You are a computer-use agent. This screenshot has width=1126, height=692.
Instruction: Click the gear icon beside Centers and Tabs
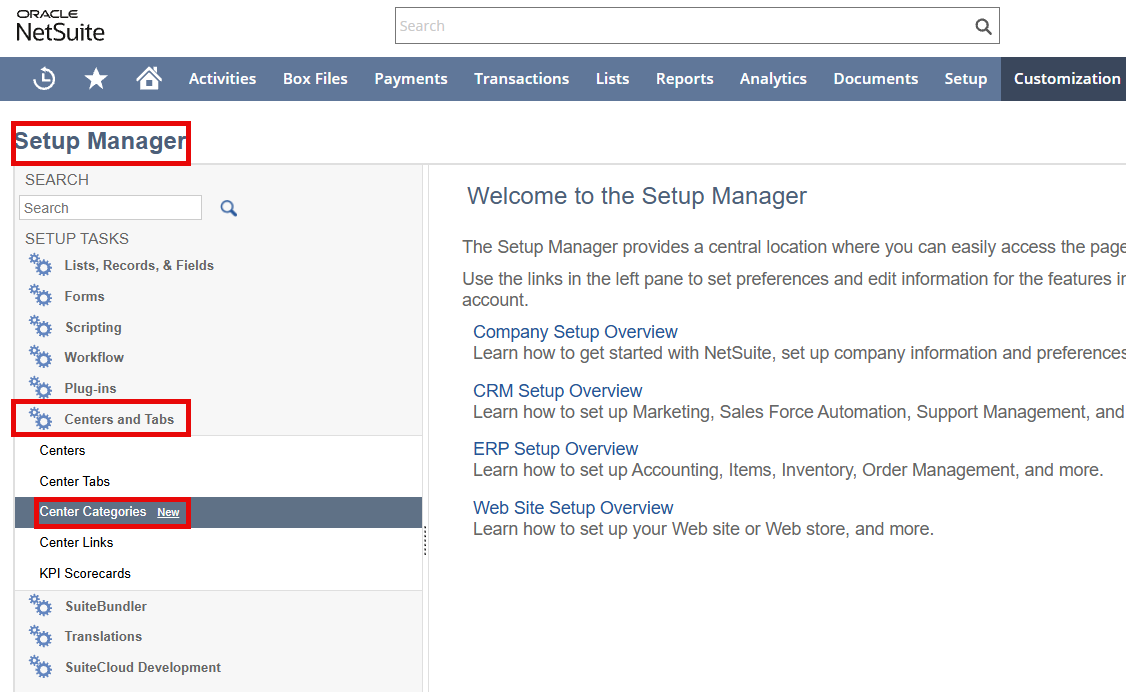point(40,419)
